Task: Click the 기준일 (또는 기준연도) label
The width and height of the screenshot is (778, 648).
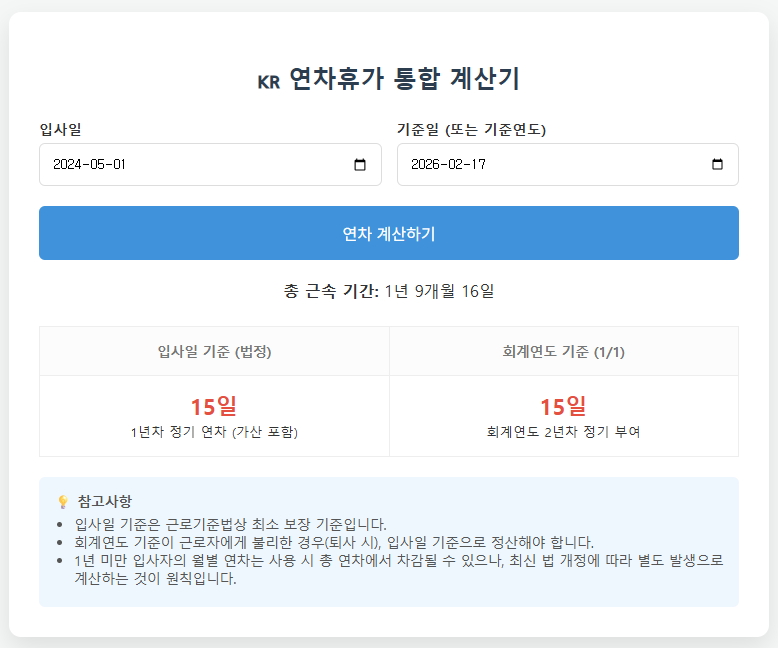Action: pos(471,129)
